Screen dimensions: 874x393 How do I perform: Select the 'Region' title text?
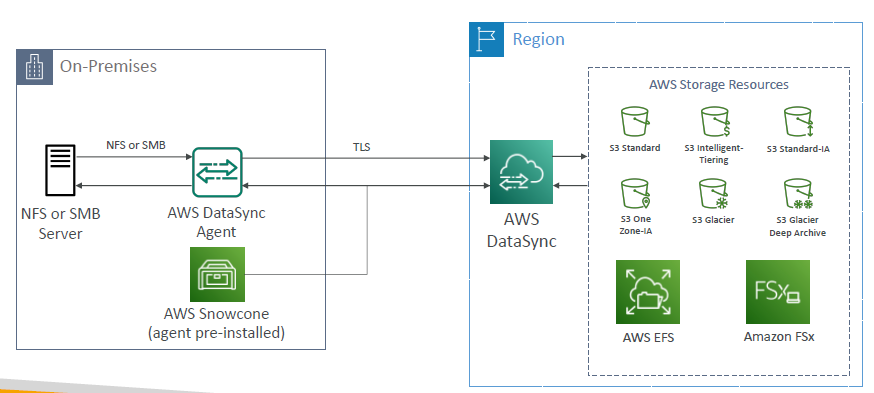tap(538, 39)
